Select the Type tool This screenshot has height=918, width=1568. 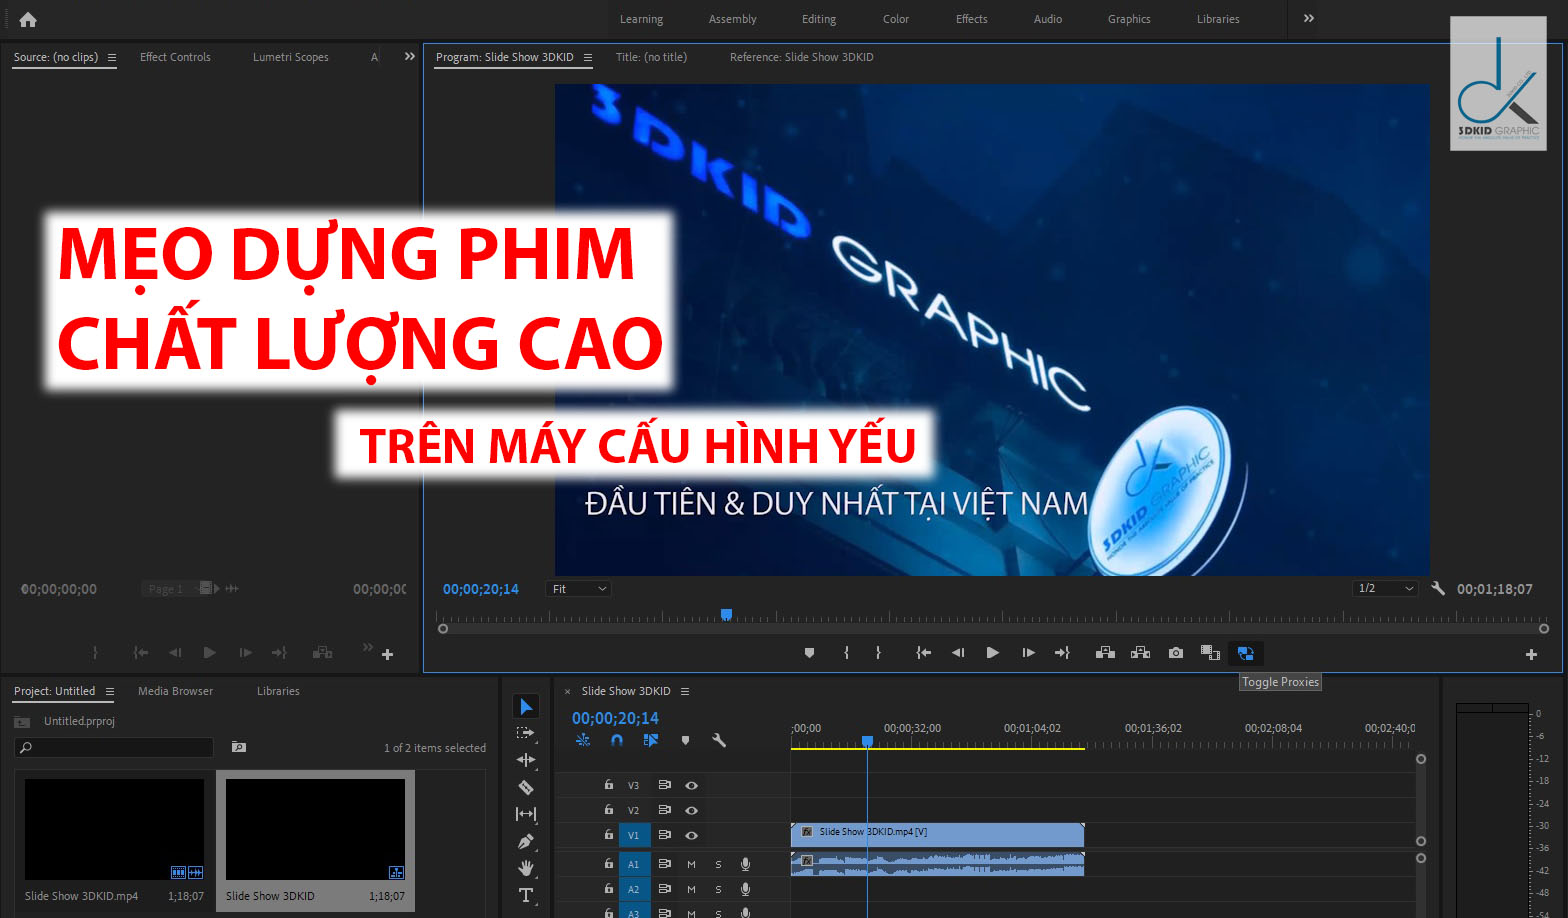[x=526, y=895]
